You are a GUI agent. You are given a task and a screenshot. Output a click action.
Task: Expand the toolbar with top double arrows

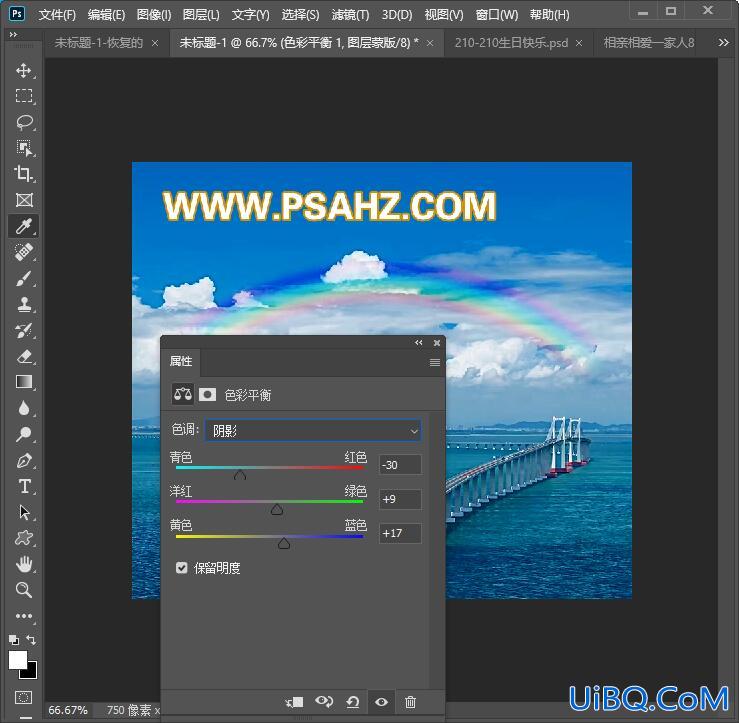pos(13,34)
